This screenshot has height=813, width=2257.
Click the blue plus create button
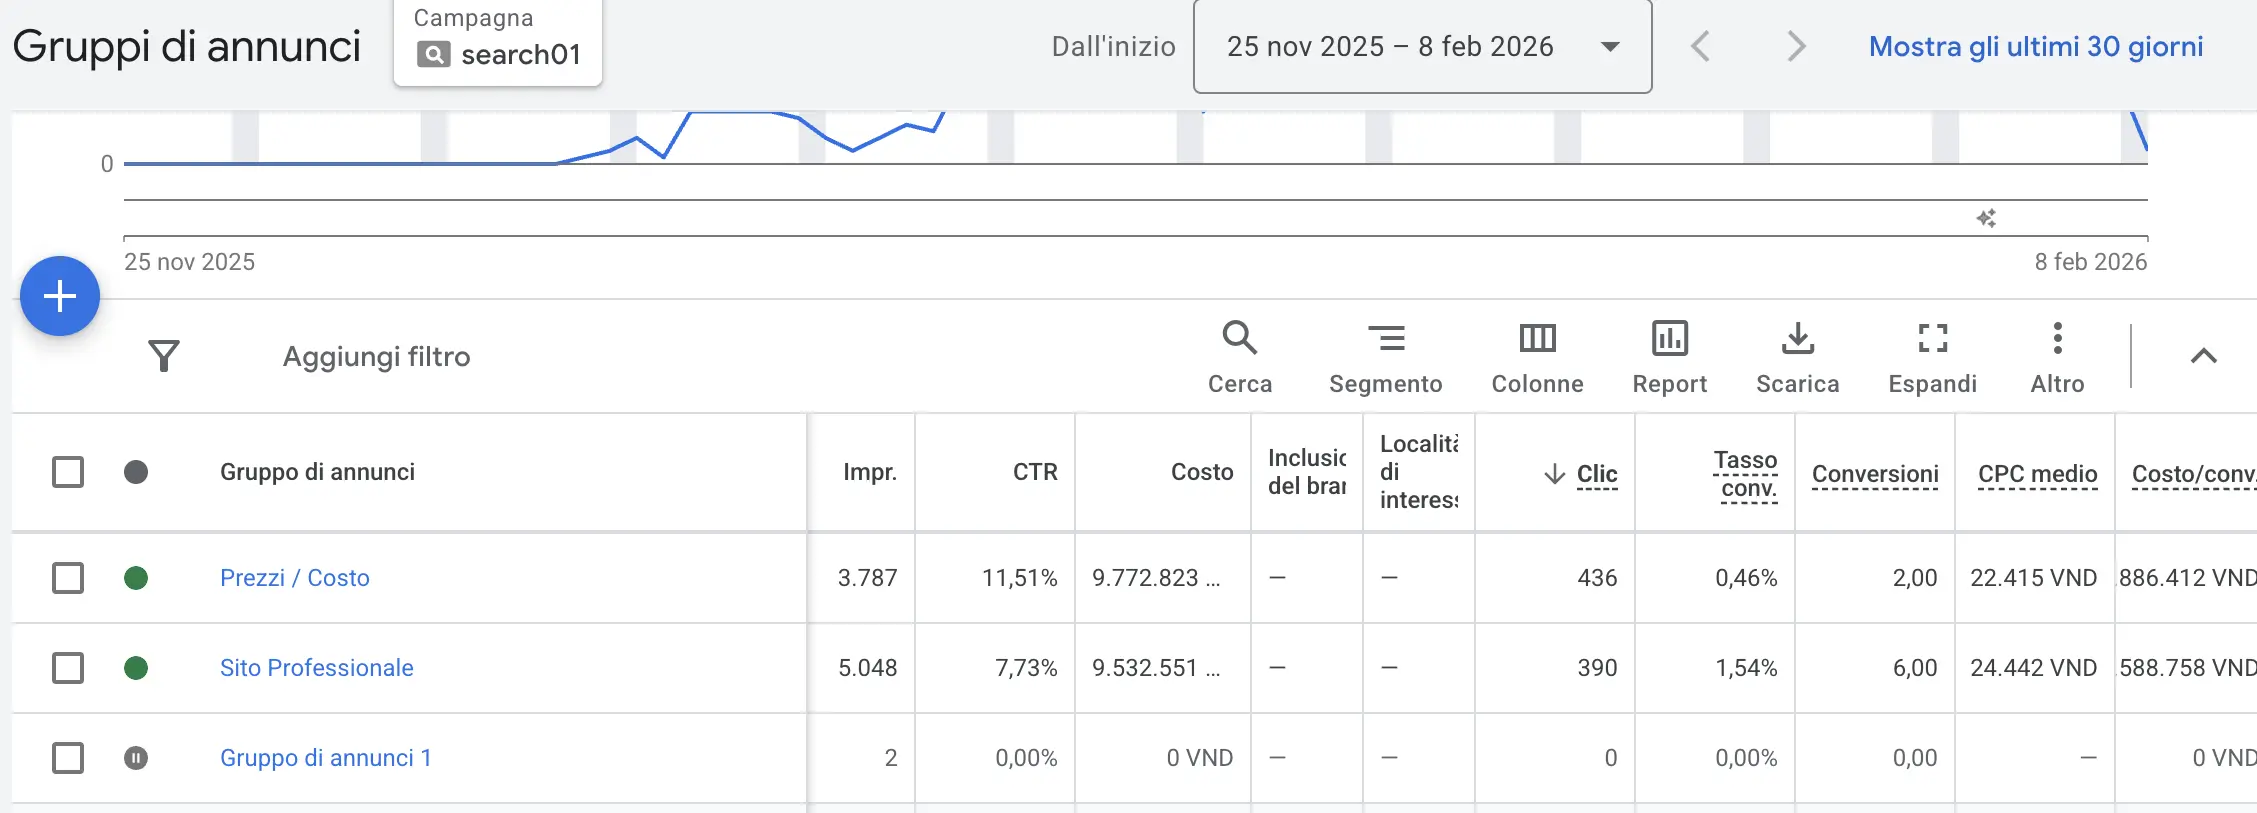(x=60, y=296)
